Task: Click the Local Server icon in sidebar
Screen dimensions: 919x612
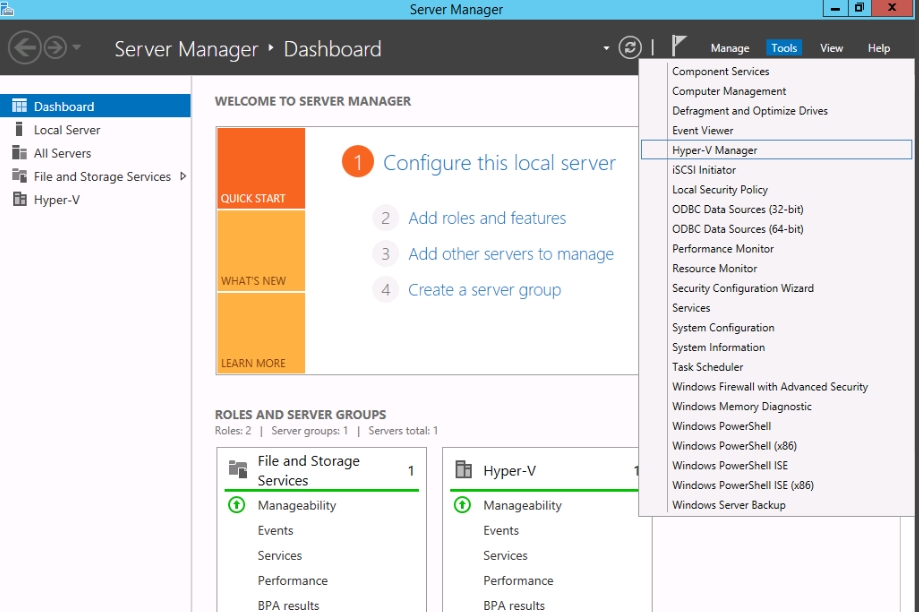Action: [19, 129]
